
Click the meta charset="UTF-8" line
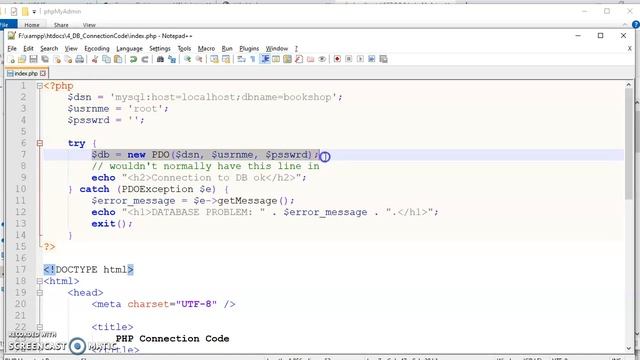[x=163, y=304]
